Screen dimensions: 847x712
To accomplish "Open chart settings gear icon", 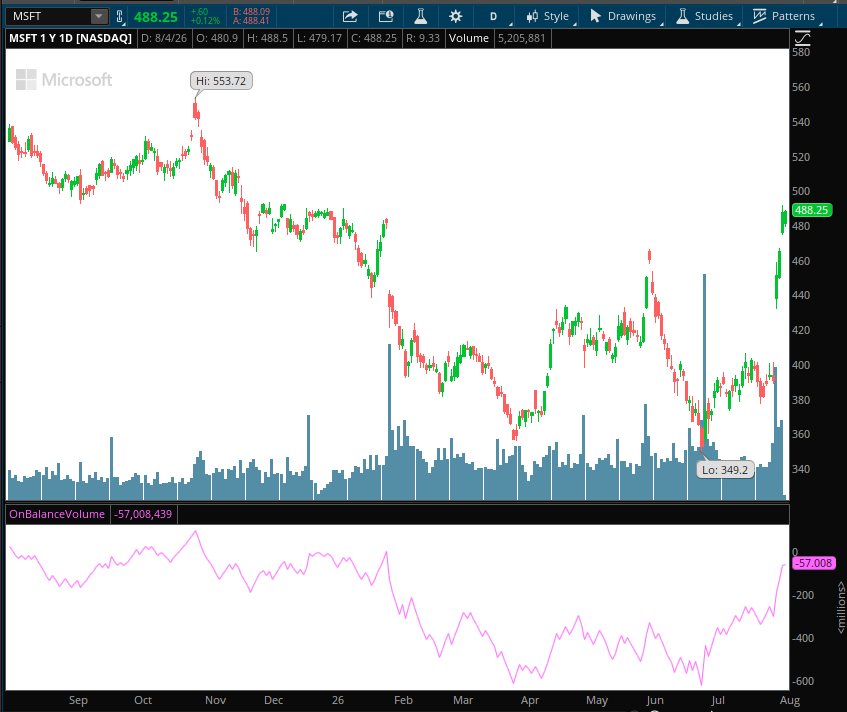I will point(456,16).
